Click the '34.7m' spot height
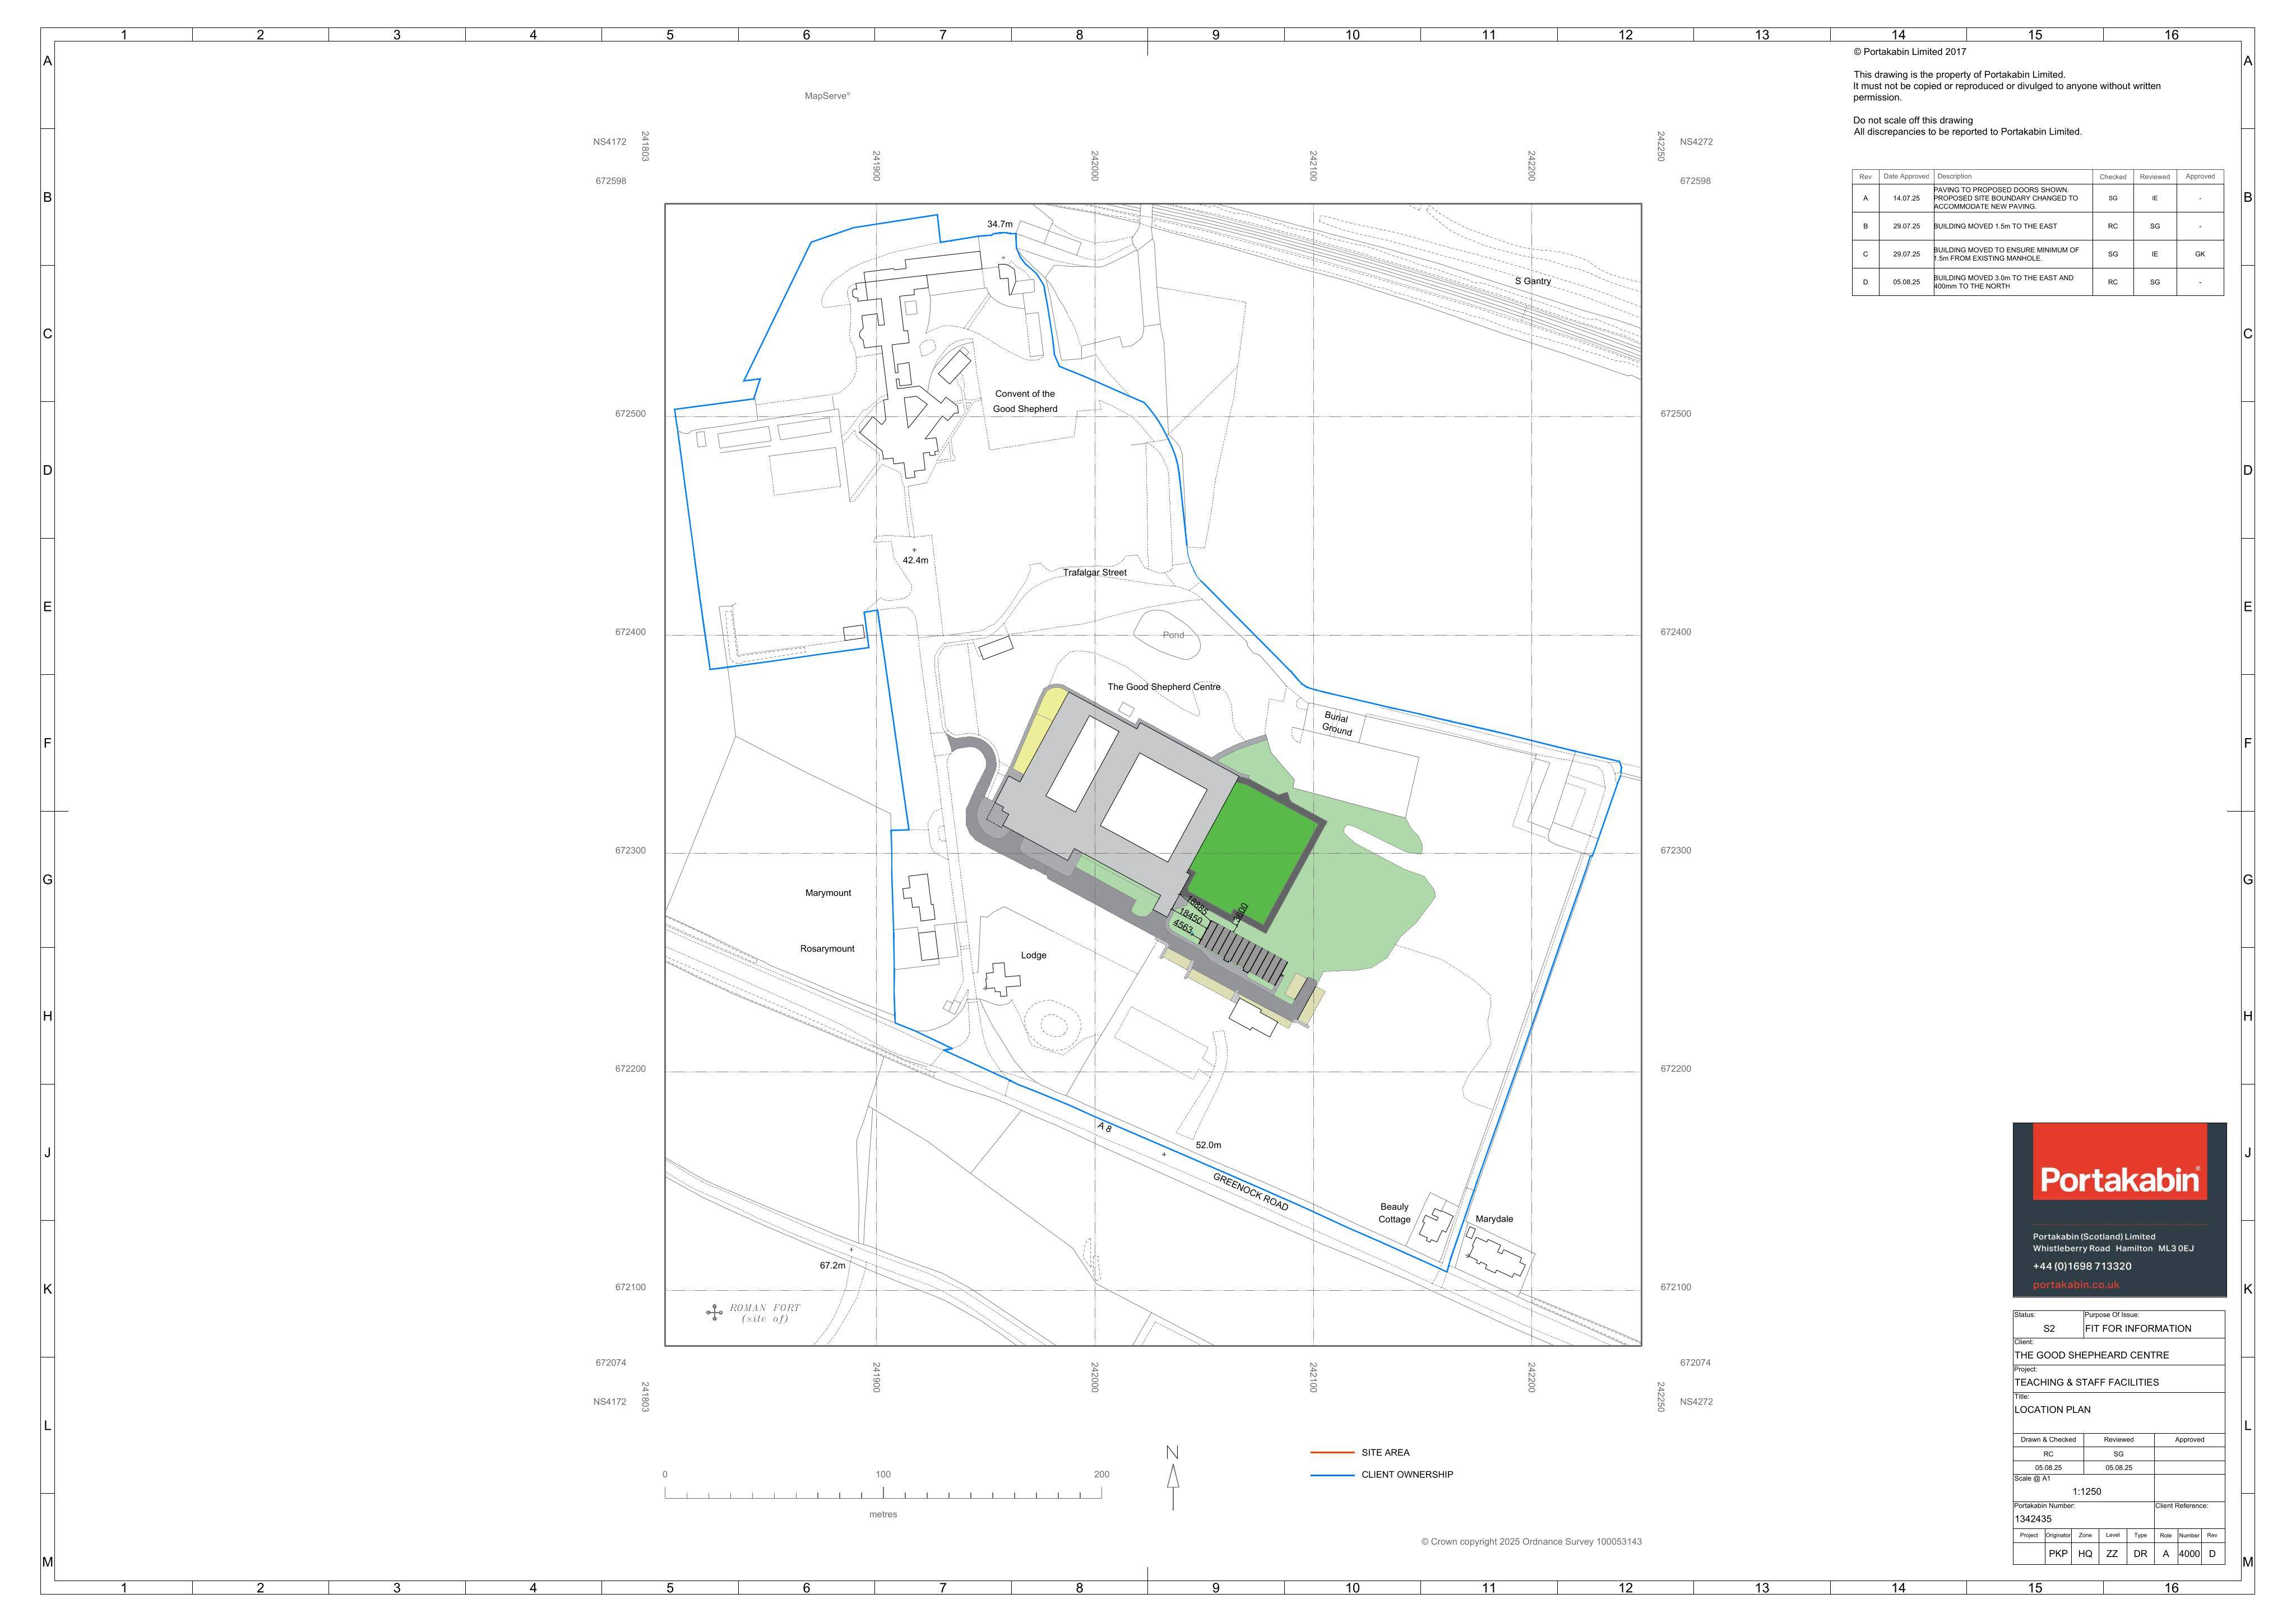The width and height of the screenshot is (2296, 1622). [1000, 224]
